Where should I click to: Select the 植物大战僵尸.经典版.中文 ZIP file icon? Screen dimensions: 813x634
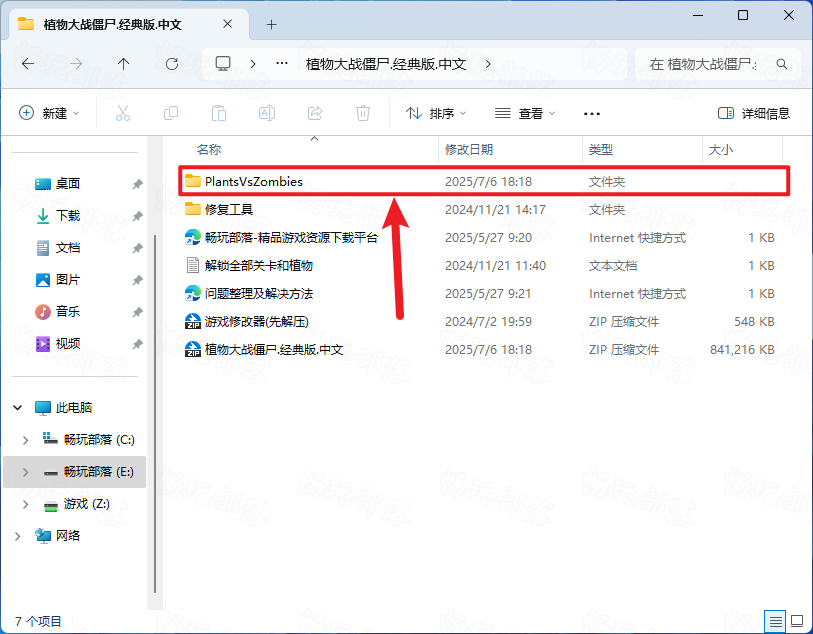point(193,349)
